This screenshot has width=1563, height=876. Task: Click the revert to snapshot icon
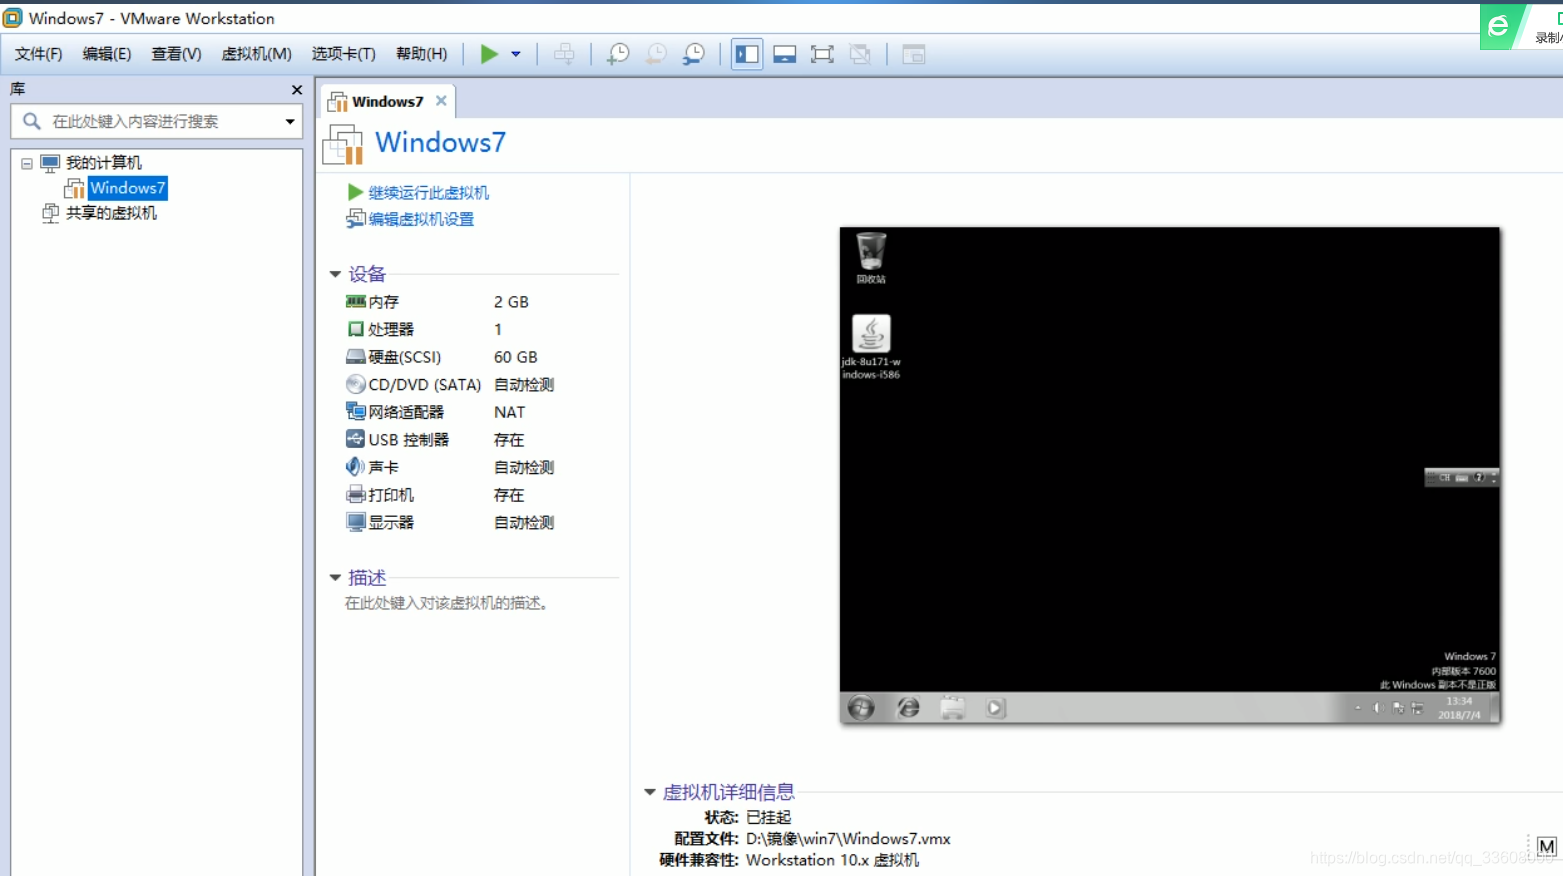pyautogui.click(x=656, y=54)
